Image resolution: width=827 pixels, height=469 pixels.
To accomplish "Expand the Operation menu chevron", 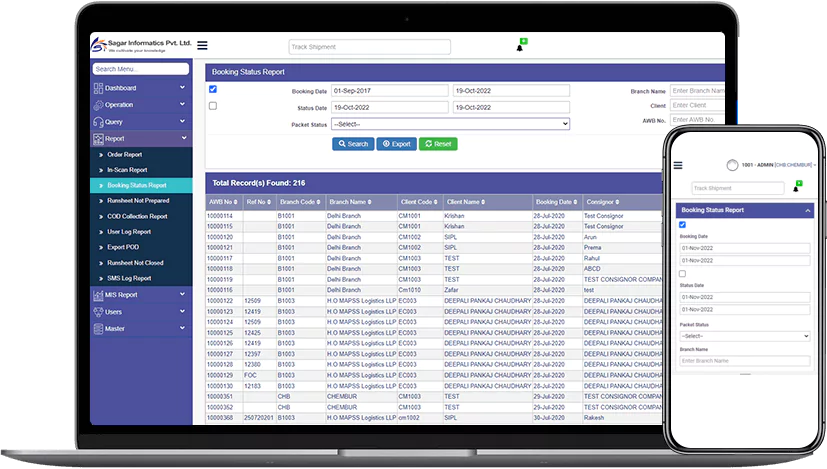I will point(182,104).
